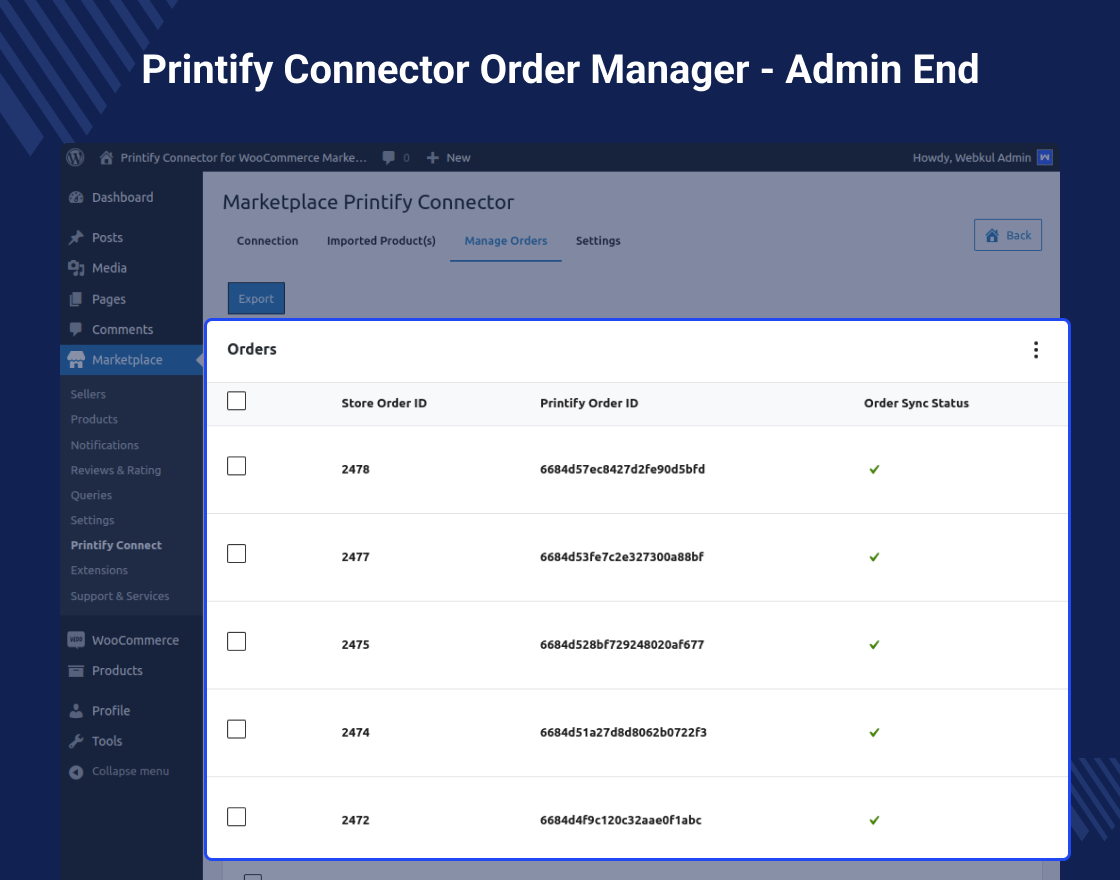Click Printify ID 6684d4f9c120c32aae0f1abc
Viewport: 1120px width, 880px height.
pos(621,821)
